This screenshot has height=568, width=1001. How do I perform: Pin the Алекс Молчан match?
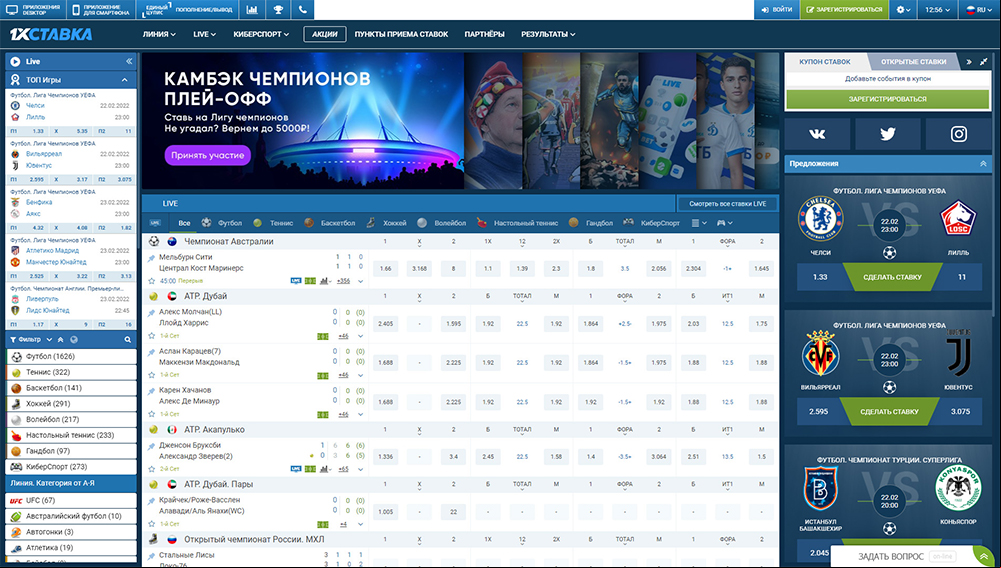[x=151, y=313]
